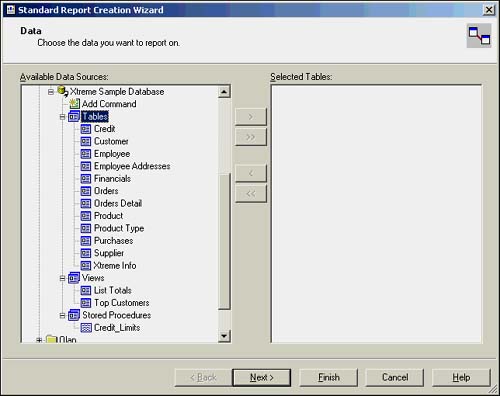Click the Next > button
This screenshot has width=500, height=396.
tap(262, 378)
